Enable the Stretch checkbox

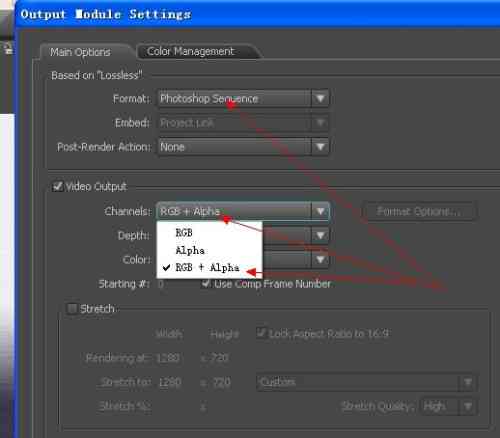[x=72, y=308]
